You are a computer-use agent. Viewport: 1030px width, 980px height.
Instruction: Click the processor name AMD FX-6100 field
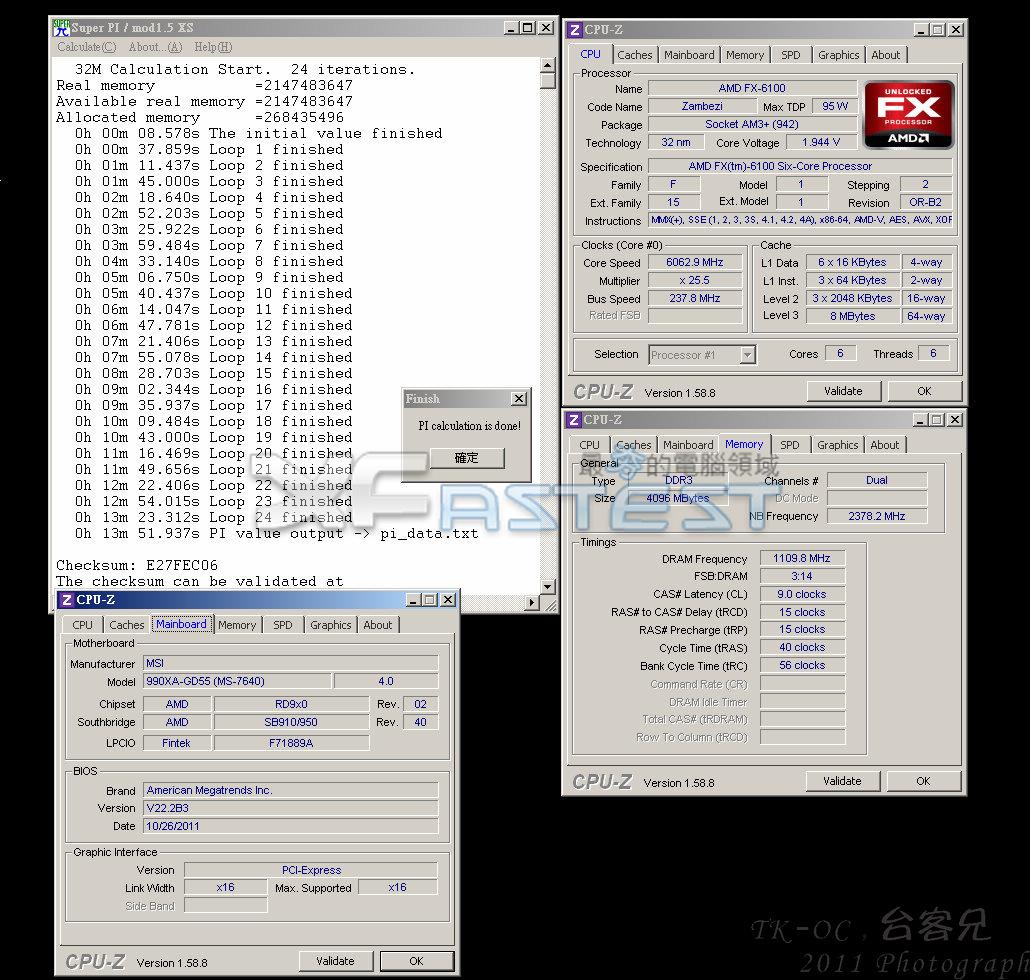click(752, 88)
